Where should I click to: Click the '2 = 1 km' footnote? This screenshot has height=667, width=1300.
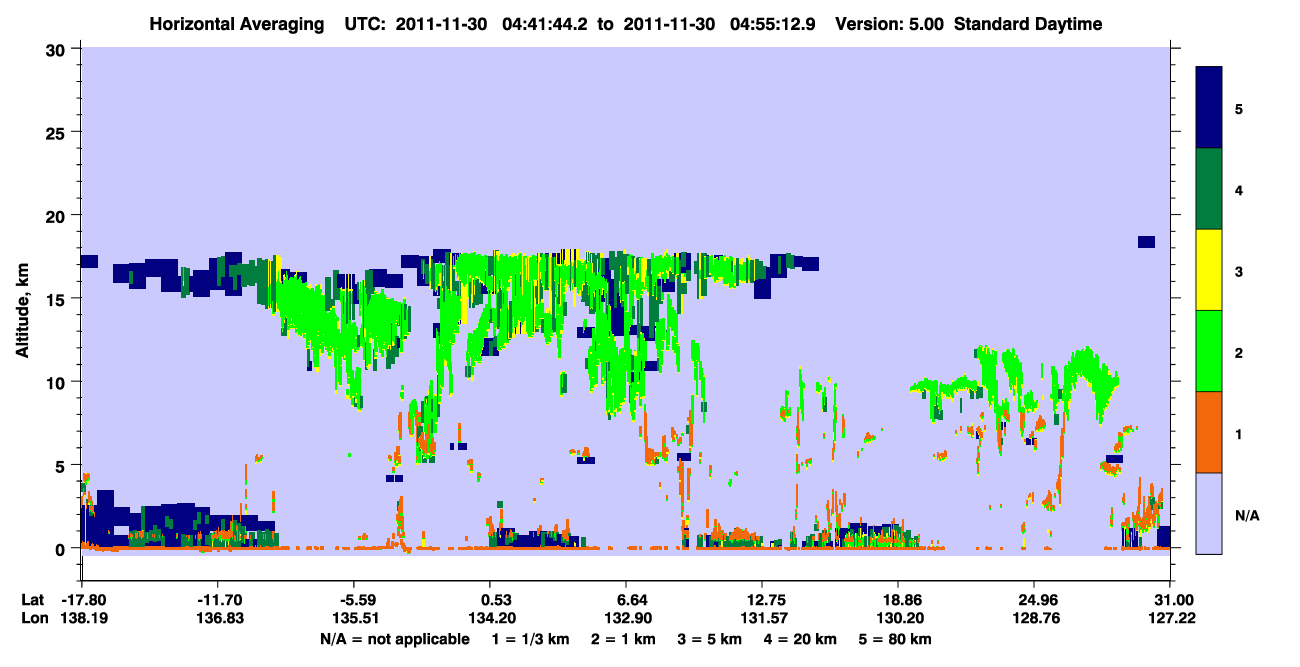click(623, 639)
